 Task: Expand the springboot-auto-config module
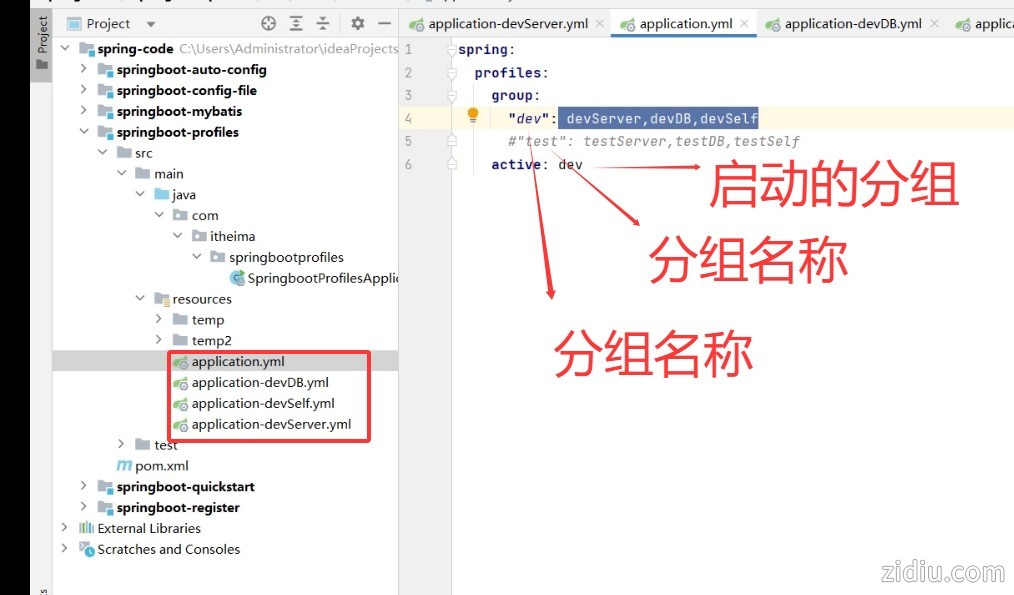click(84, 70)
